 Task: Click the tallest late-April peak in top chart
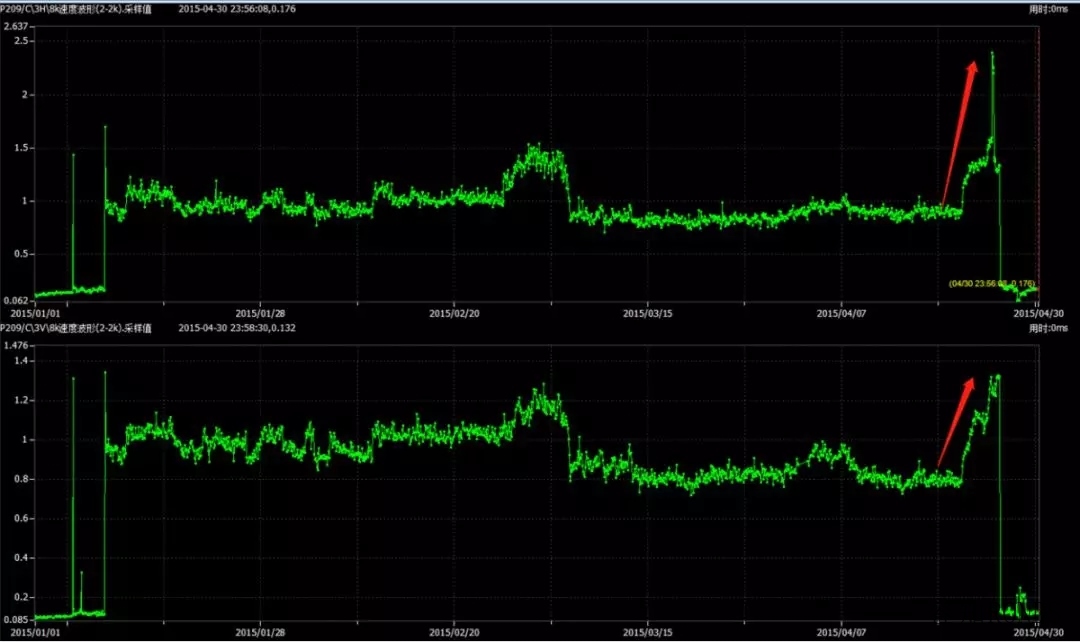(x=992, y=54)
